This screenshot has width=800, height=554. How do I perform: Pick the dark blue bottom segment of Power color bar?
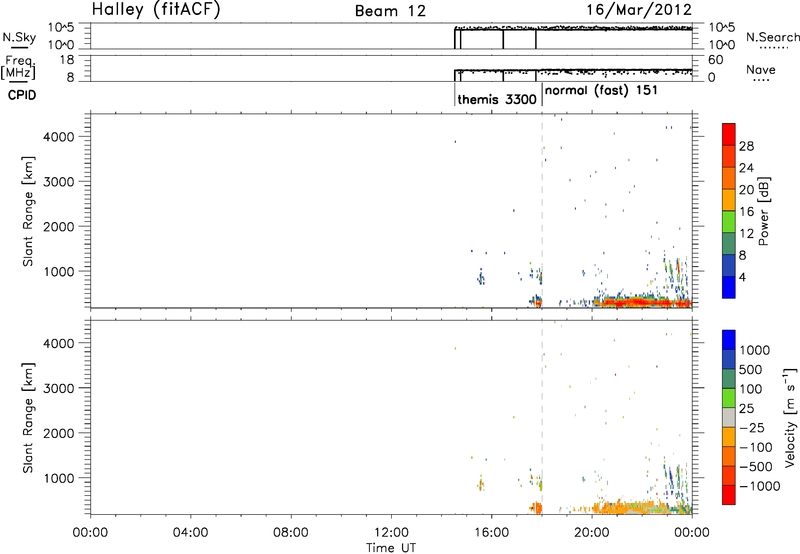point(729,287)
